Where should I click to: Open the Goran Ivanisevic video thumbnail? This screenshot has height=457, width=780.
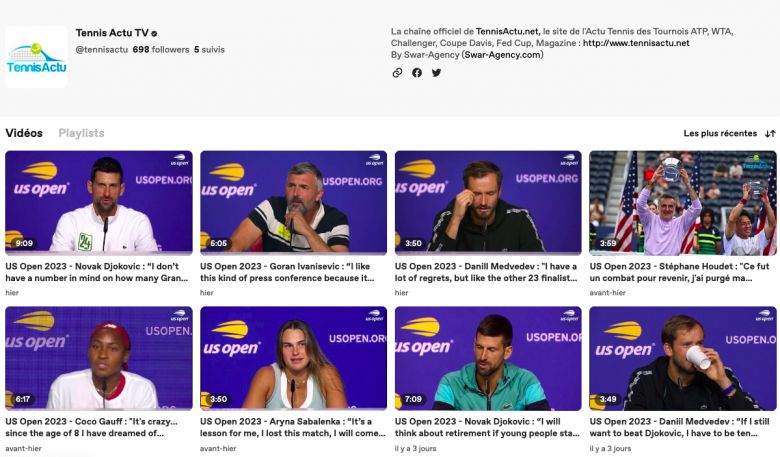click(x=293, y=201)
